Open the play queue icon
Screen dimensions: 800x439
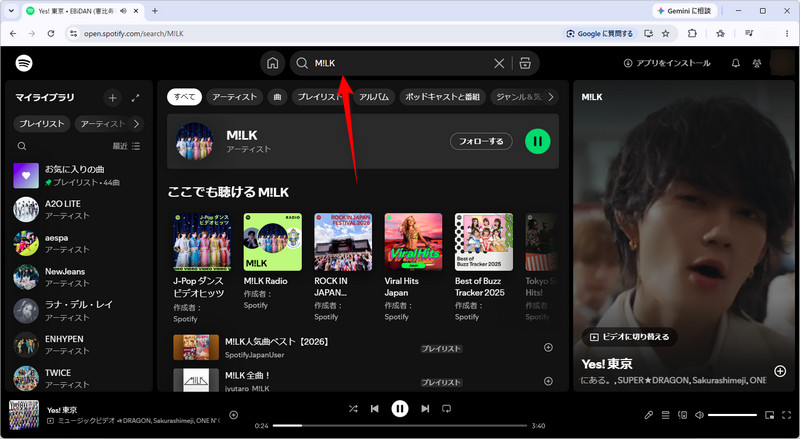[665, 415]
